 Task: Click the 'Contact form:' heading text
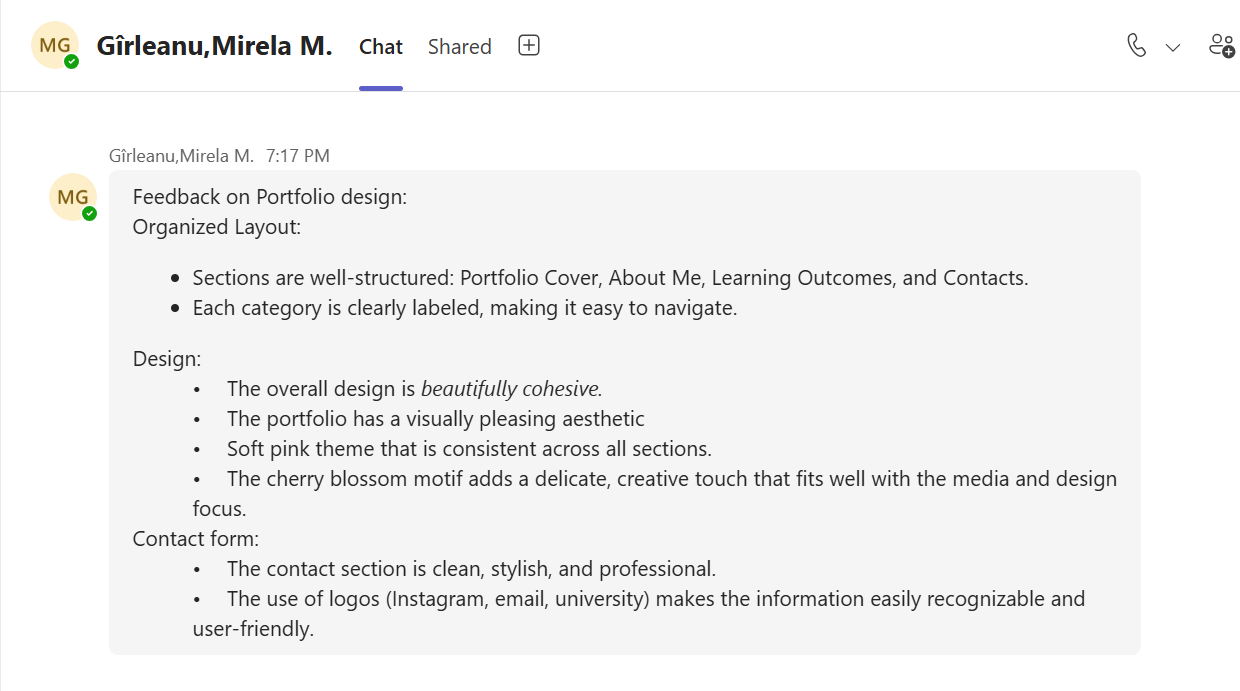(196, 539)
